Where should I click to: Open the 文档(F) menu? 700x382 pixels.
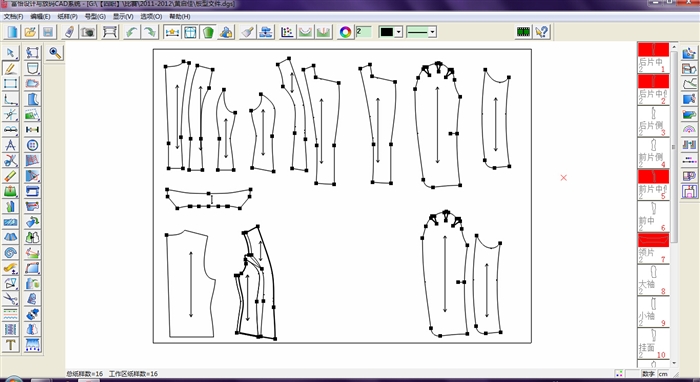point(13,17)
